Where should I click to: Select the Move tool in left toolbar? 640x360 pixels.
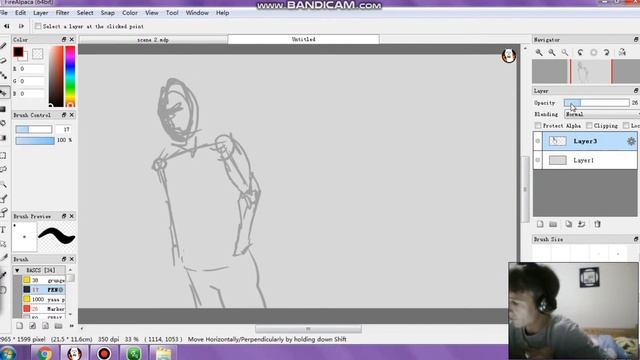pyautogui.click(x=4, y=93)
